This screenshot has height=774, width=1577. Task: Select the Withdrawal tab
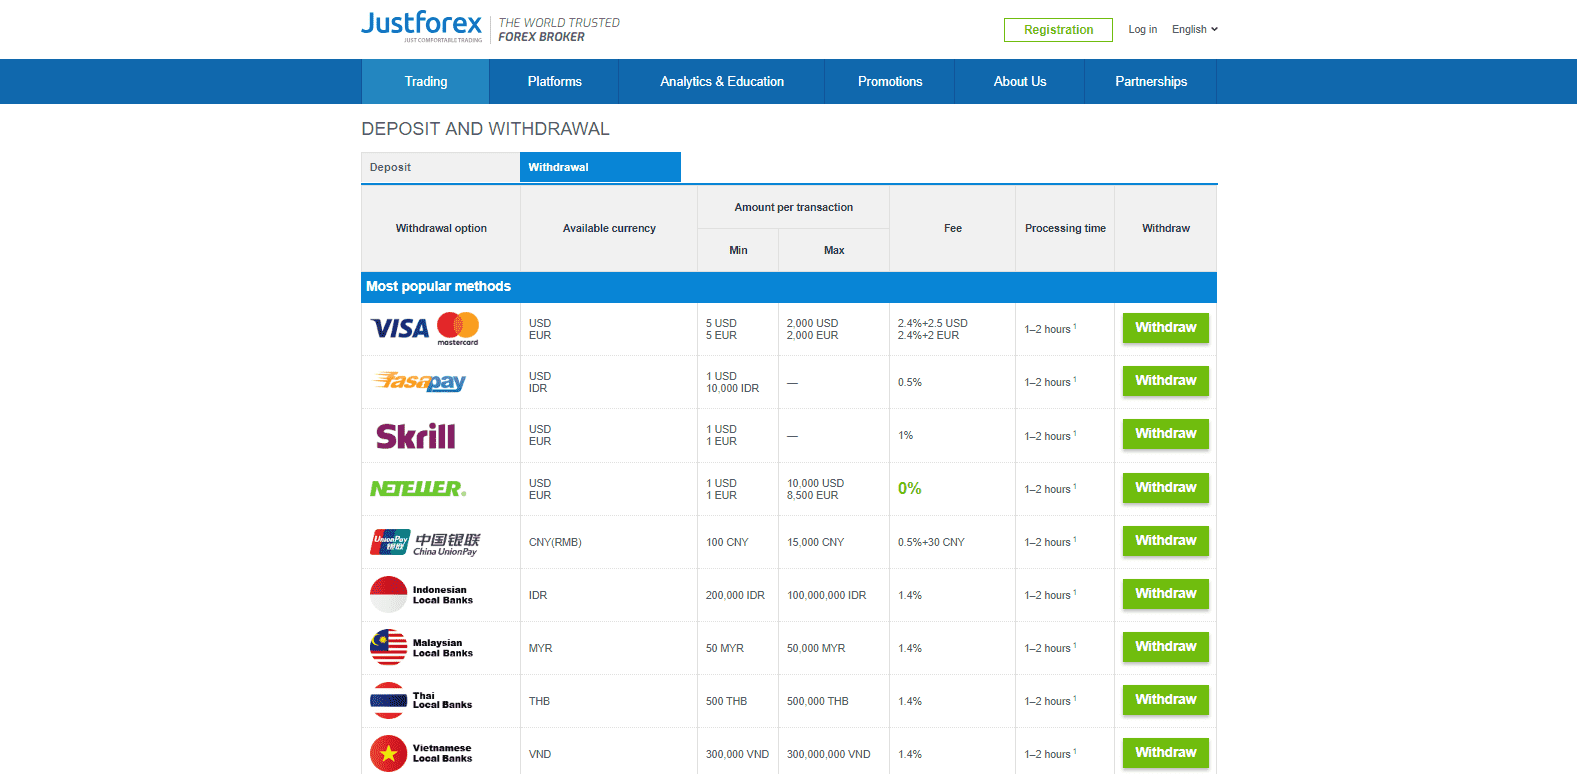(x=600, y=168)
